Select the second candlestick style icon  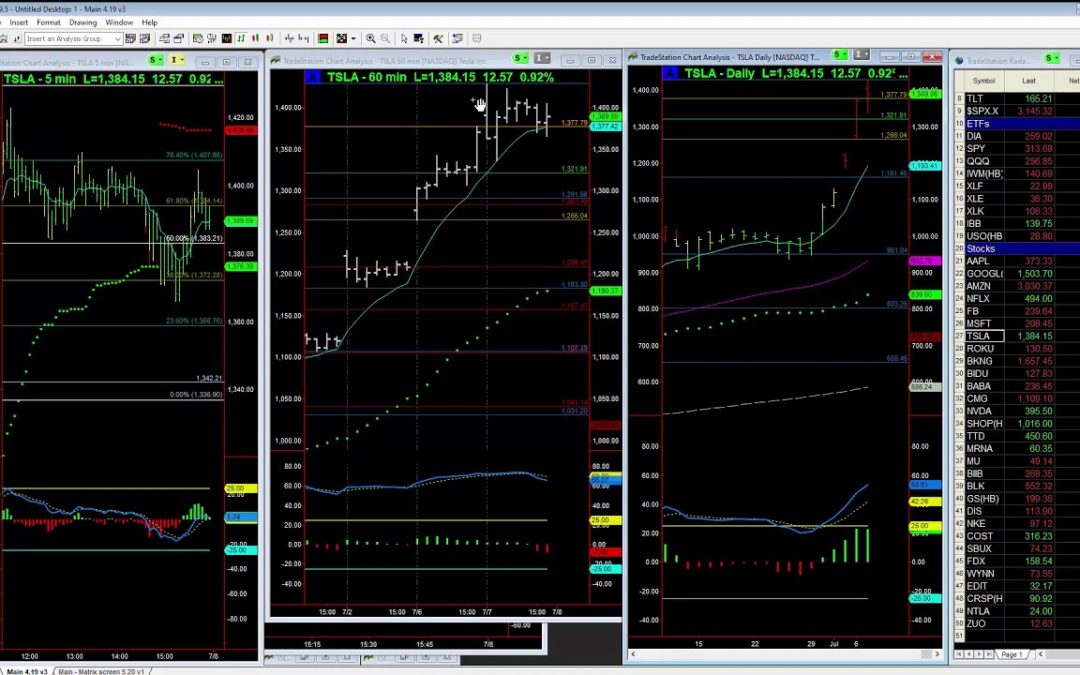click(270, 39)
